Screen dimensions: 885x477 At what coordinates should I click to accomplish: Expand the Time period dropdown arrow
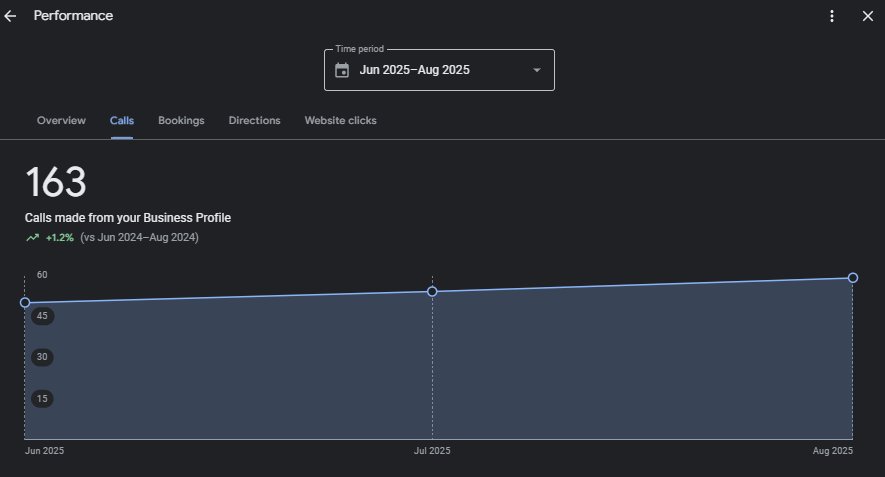pos(537,70)
